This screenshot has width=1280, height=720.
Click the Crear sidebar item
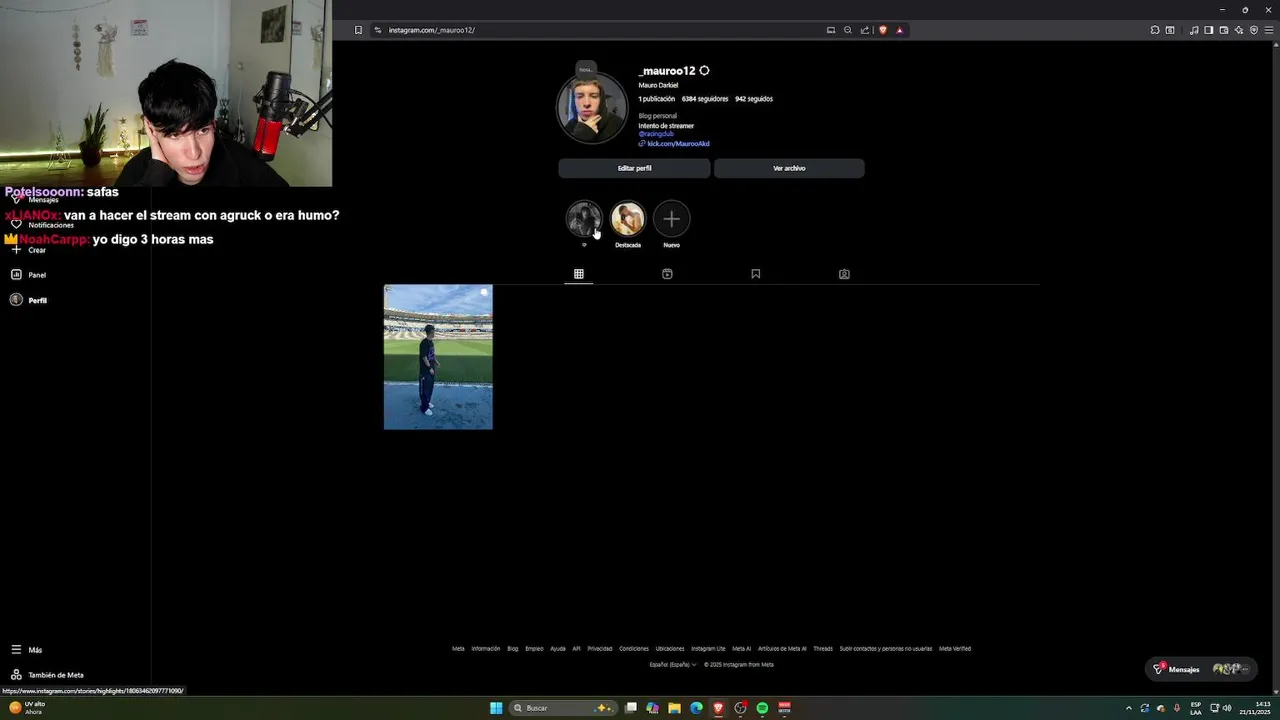28,250
